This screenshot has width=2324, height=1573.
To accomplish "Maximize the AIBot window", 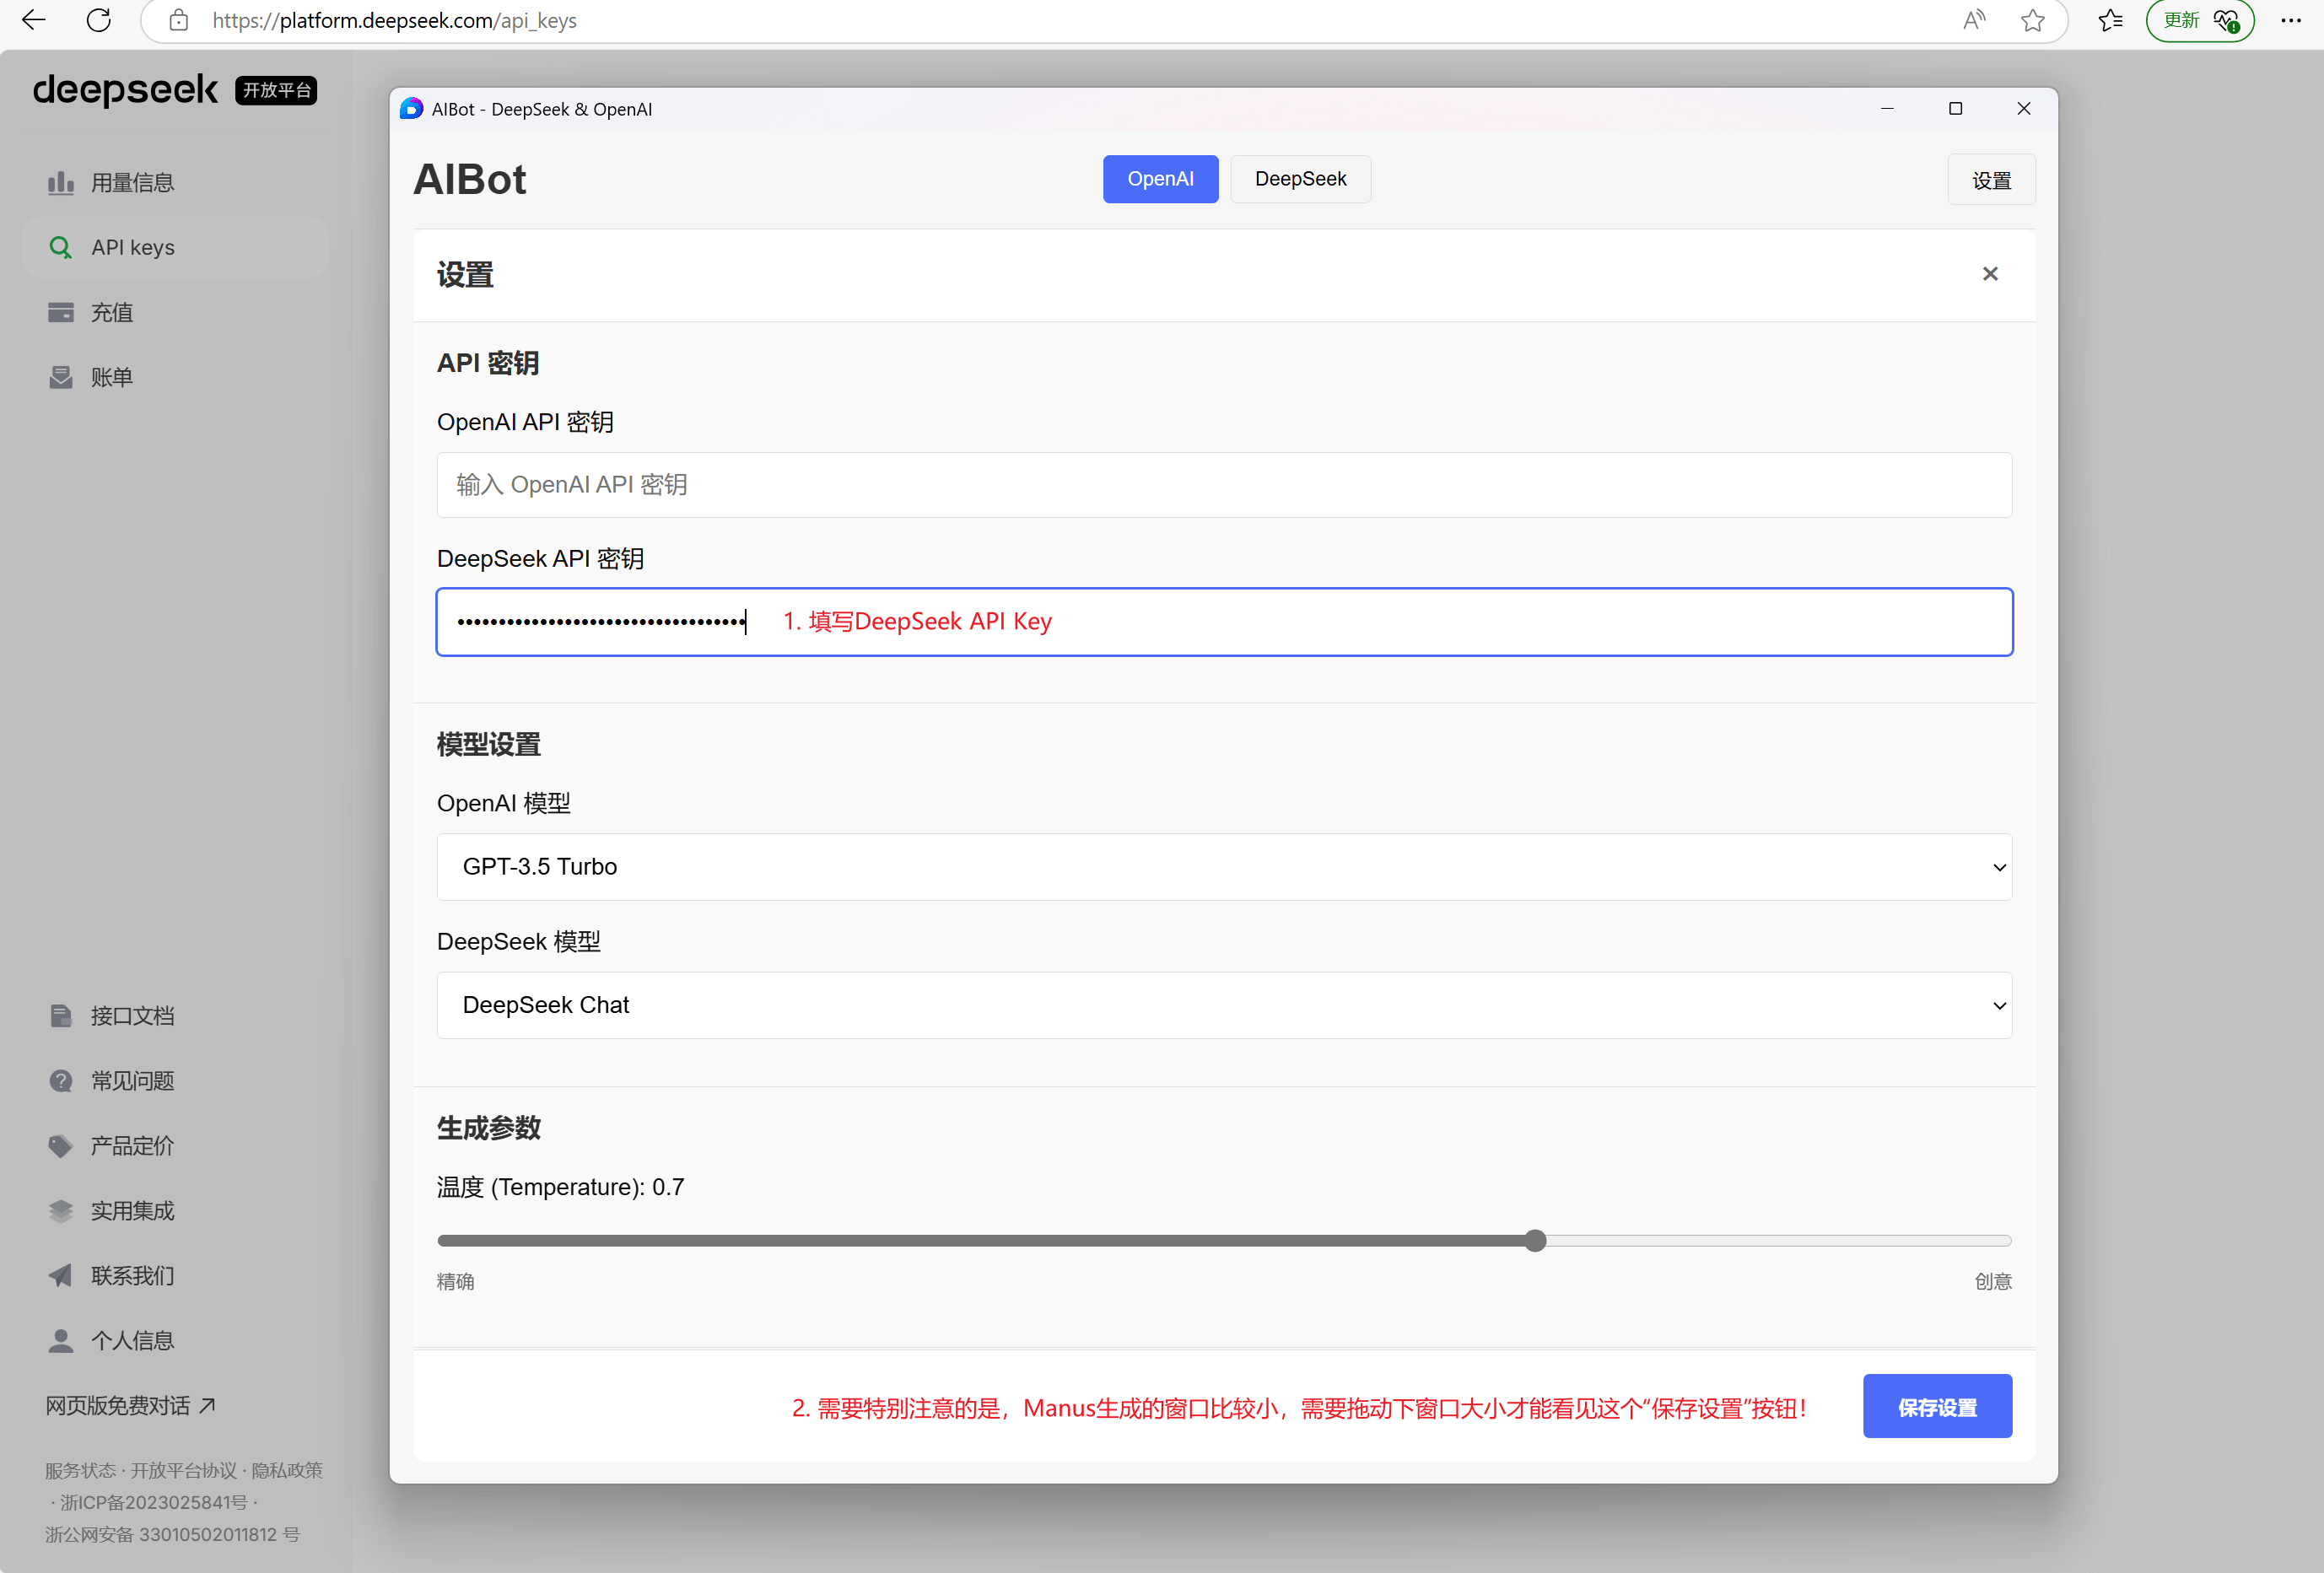I will [x=1955, y=108].
